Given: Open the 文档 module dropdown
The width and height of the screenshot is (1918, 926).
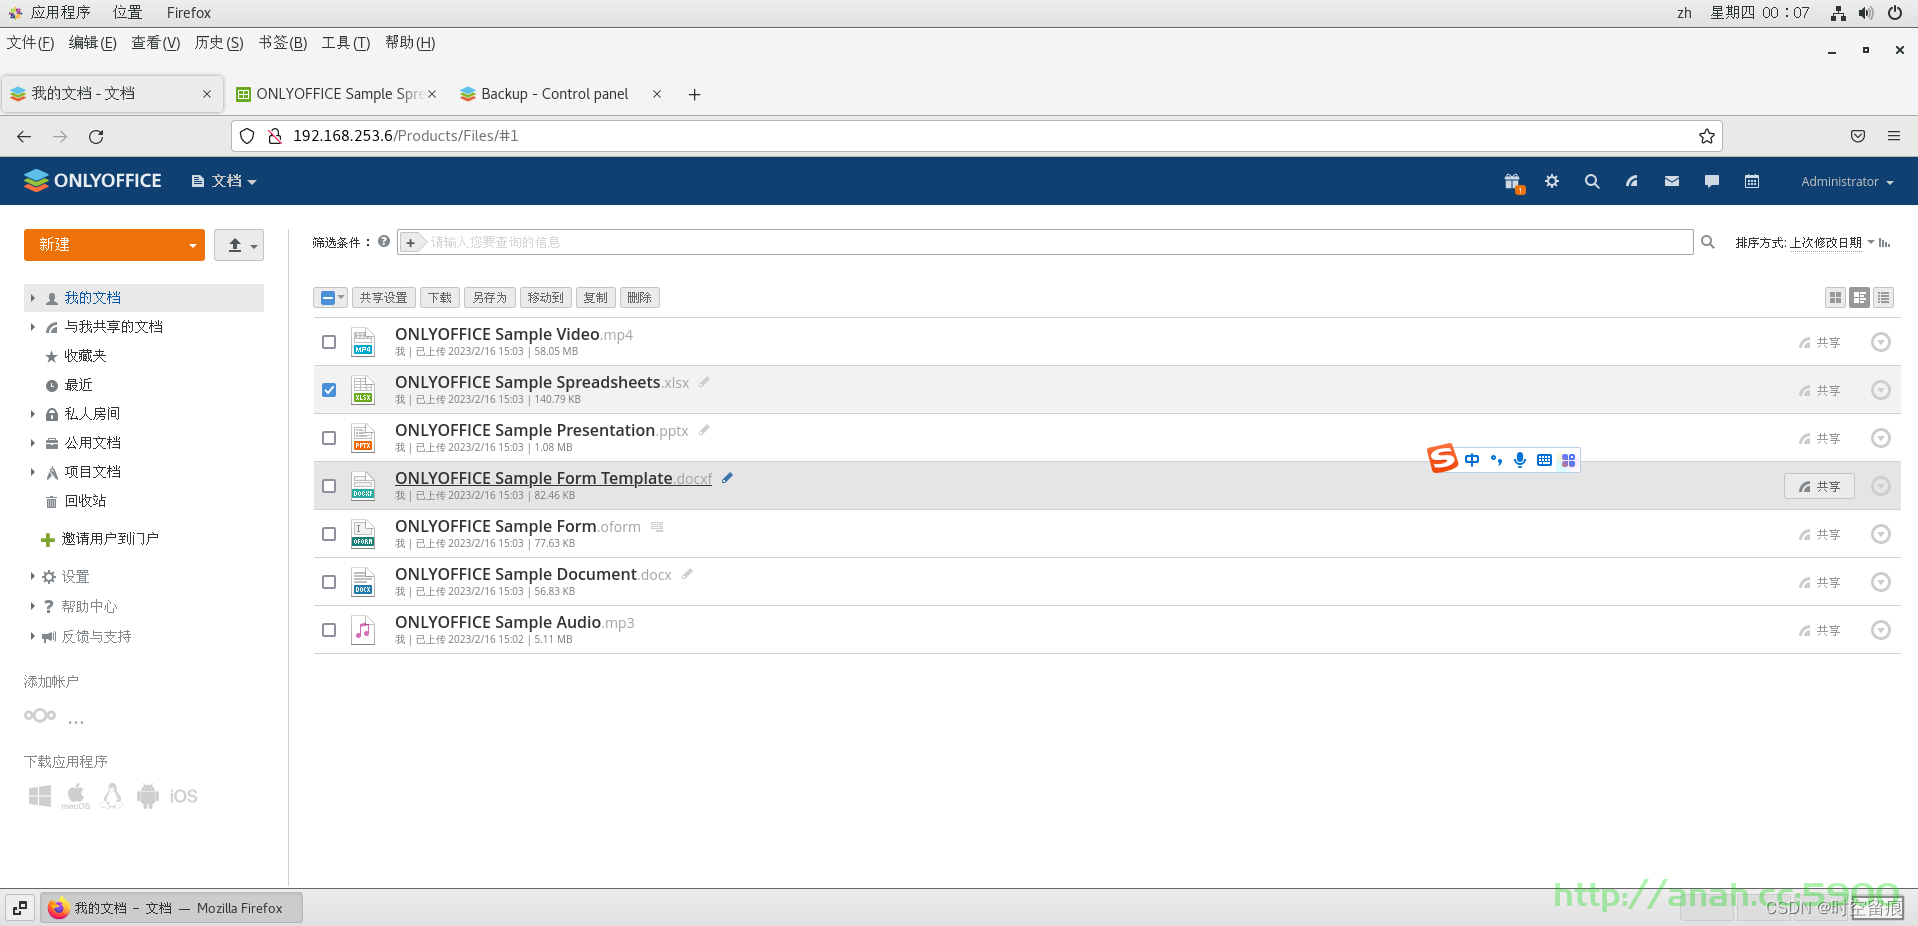Looking at the screenshot, I should 225,181.
